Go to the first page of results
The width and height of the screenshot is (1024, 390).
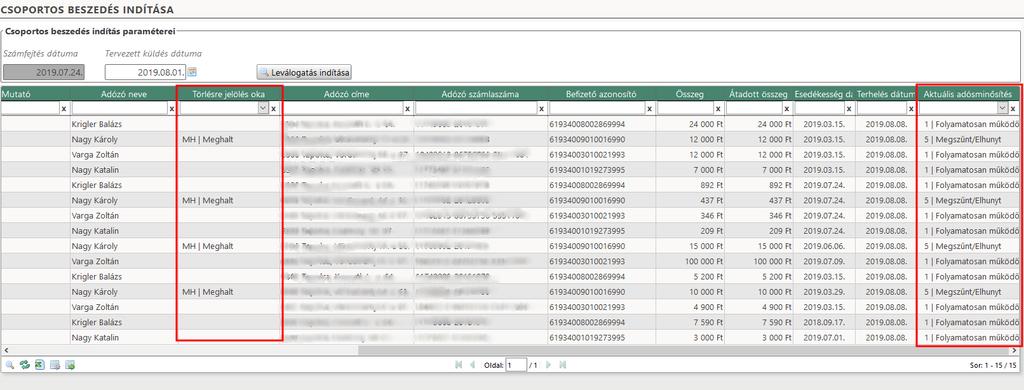[x=459, y=365]
